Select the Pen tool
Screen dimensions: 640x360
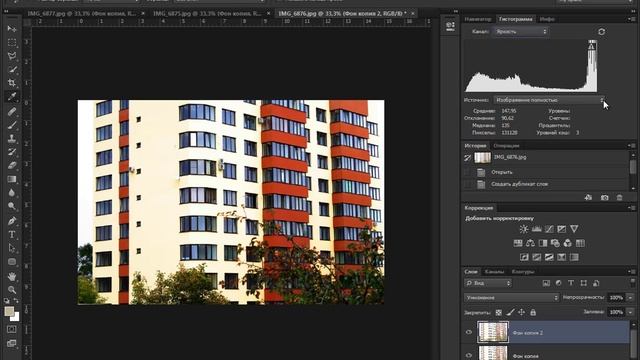tap(12, 221)
